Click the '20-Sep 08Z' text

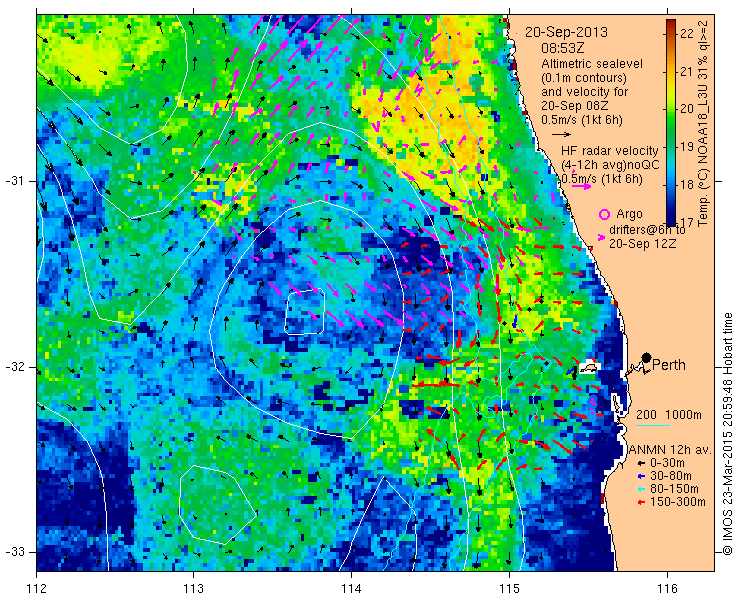pyautogui.click(x=572, y=106)
